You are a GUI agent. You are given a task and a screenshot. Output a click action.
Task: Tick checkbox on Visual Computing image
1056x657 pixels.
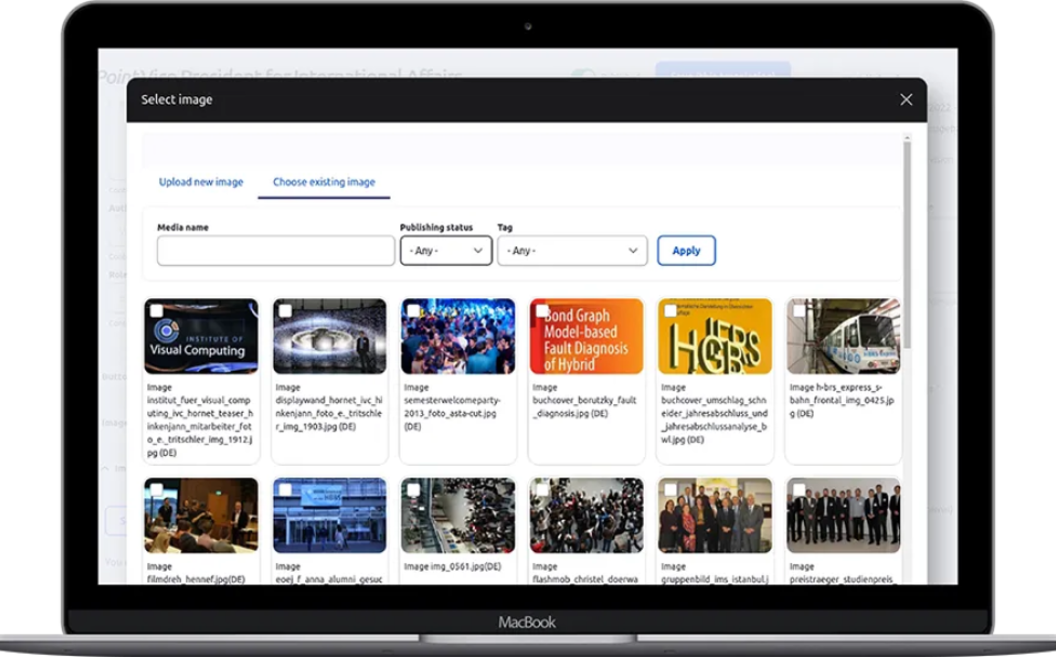157,311
